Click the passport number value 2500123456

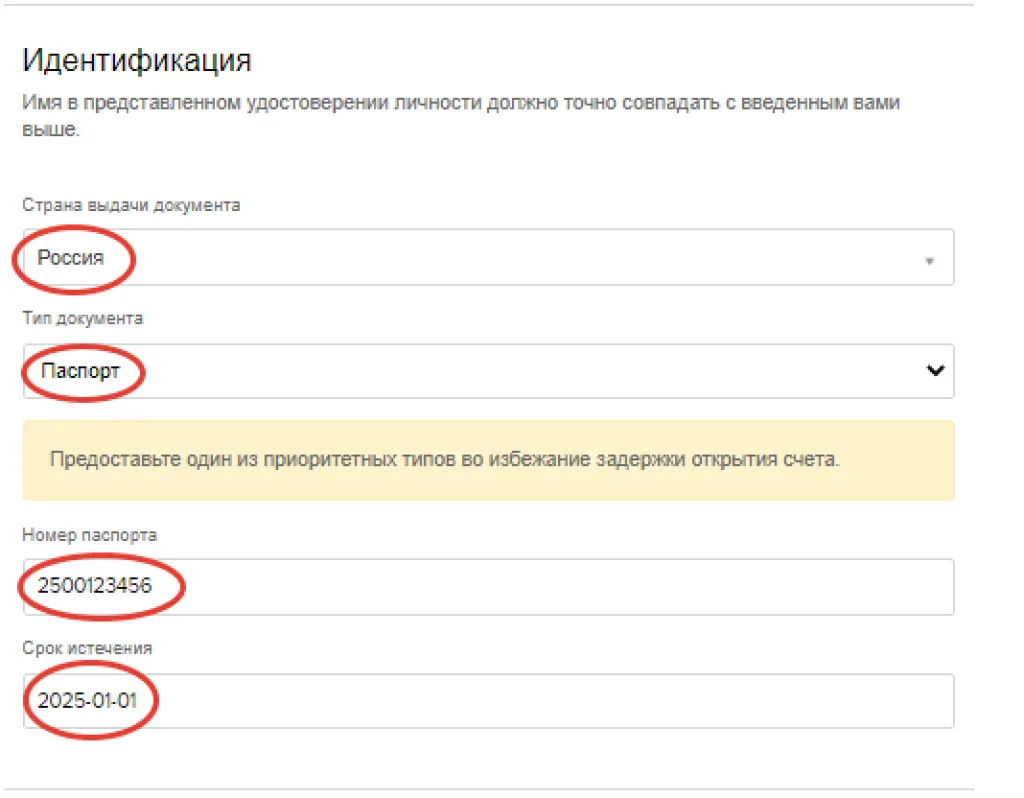coord(95,586)
